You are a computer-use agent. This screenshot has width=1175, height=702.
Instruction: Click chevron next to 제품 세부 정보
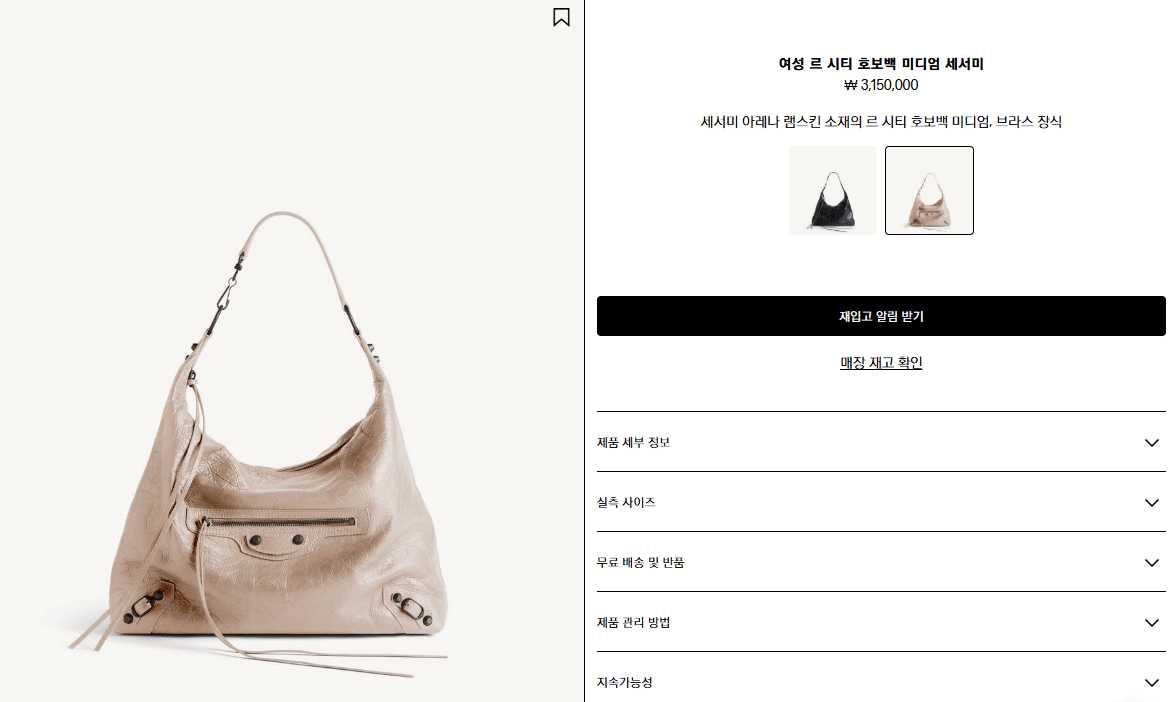(x=1152, y=443)
